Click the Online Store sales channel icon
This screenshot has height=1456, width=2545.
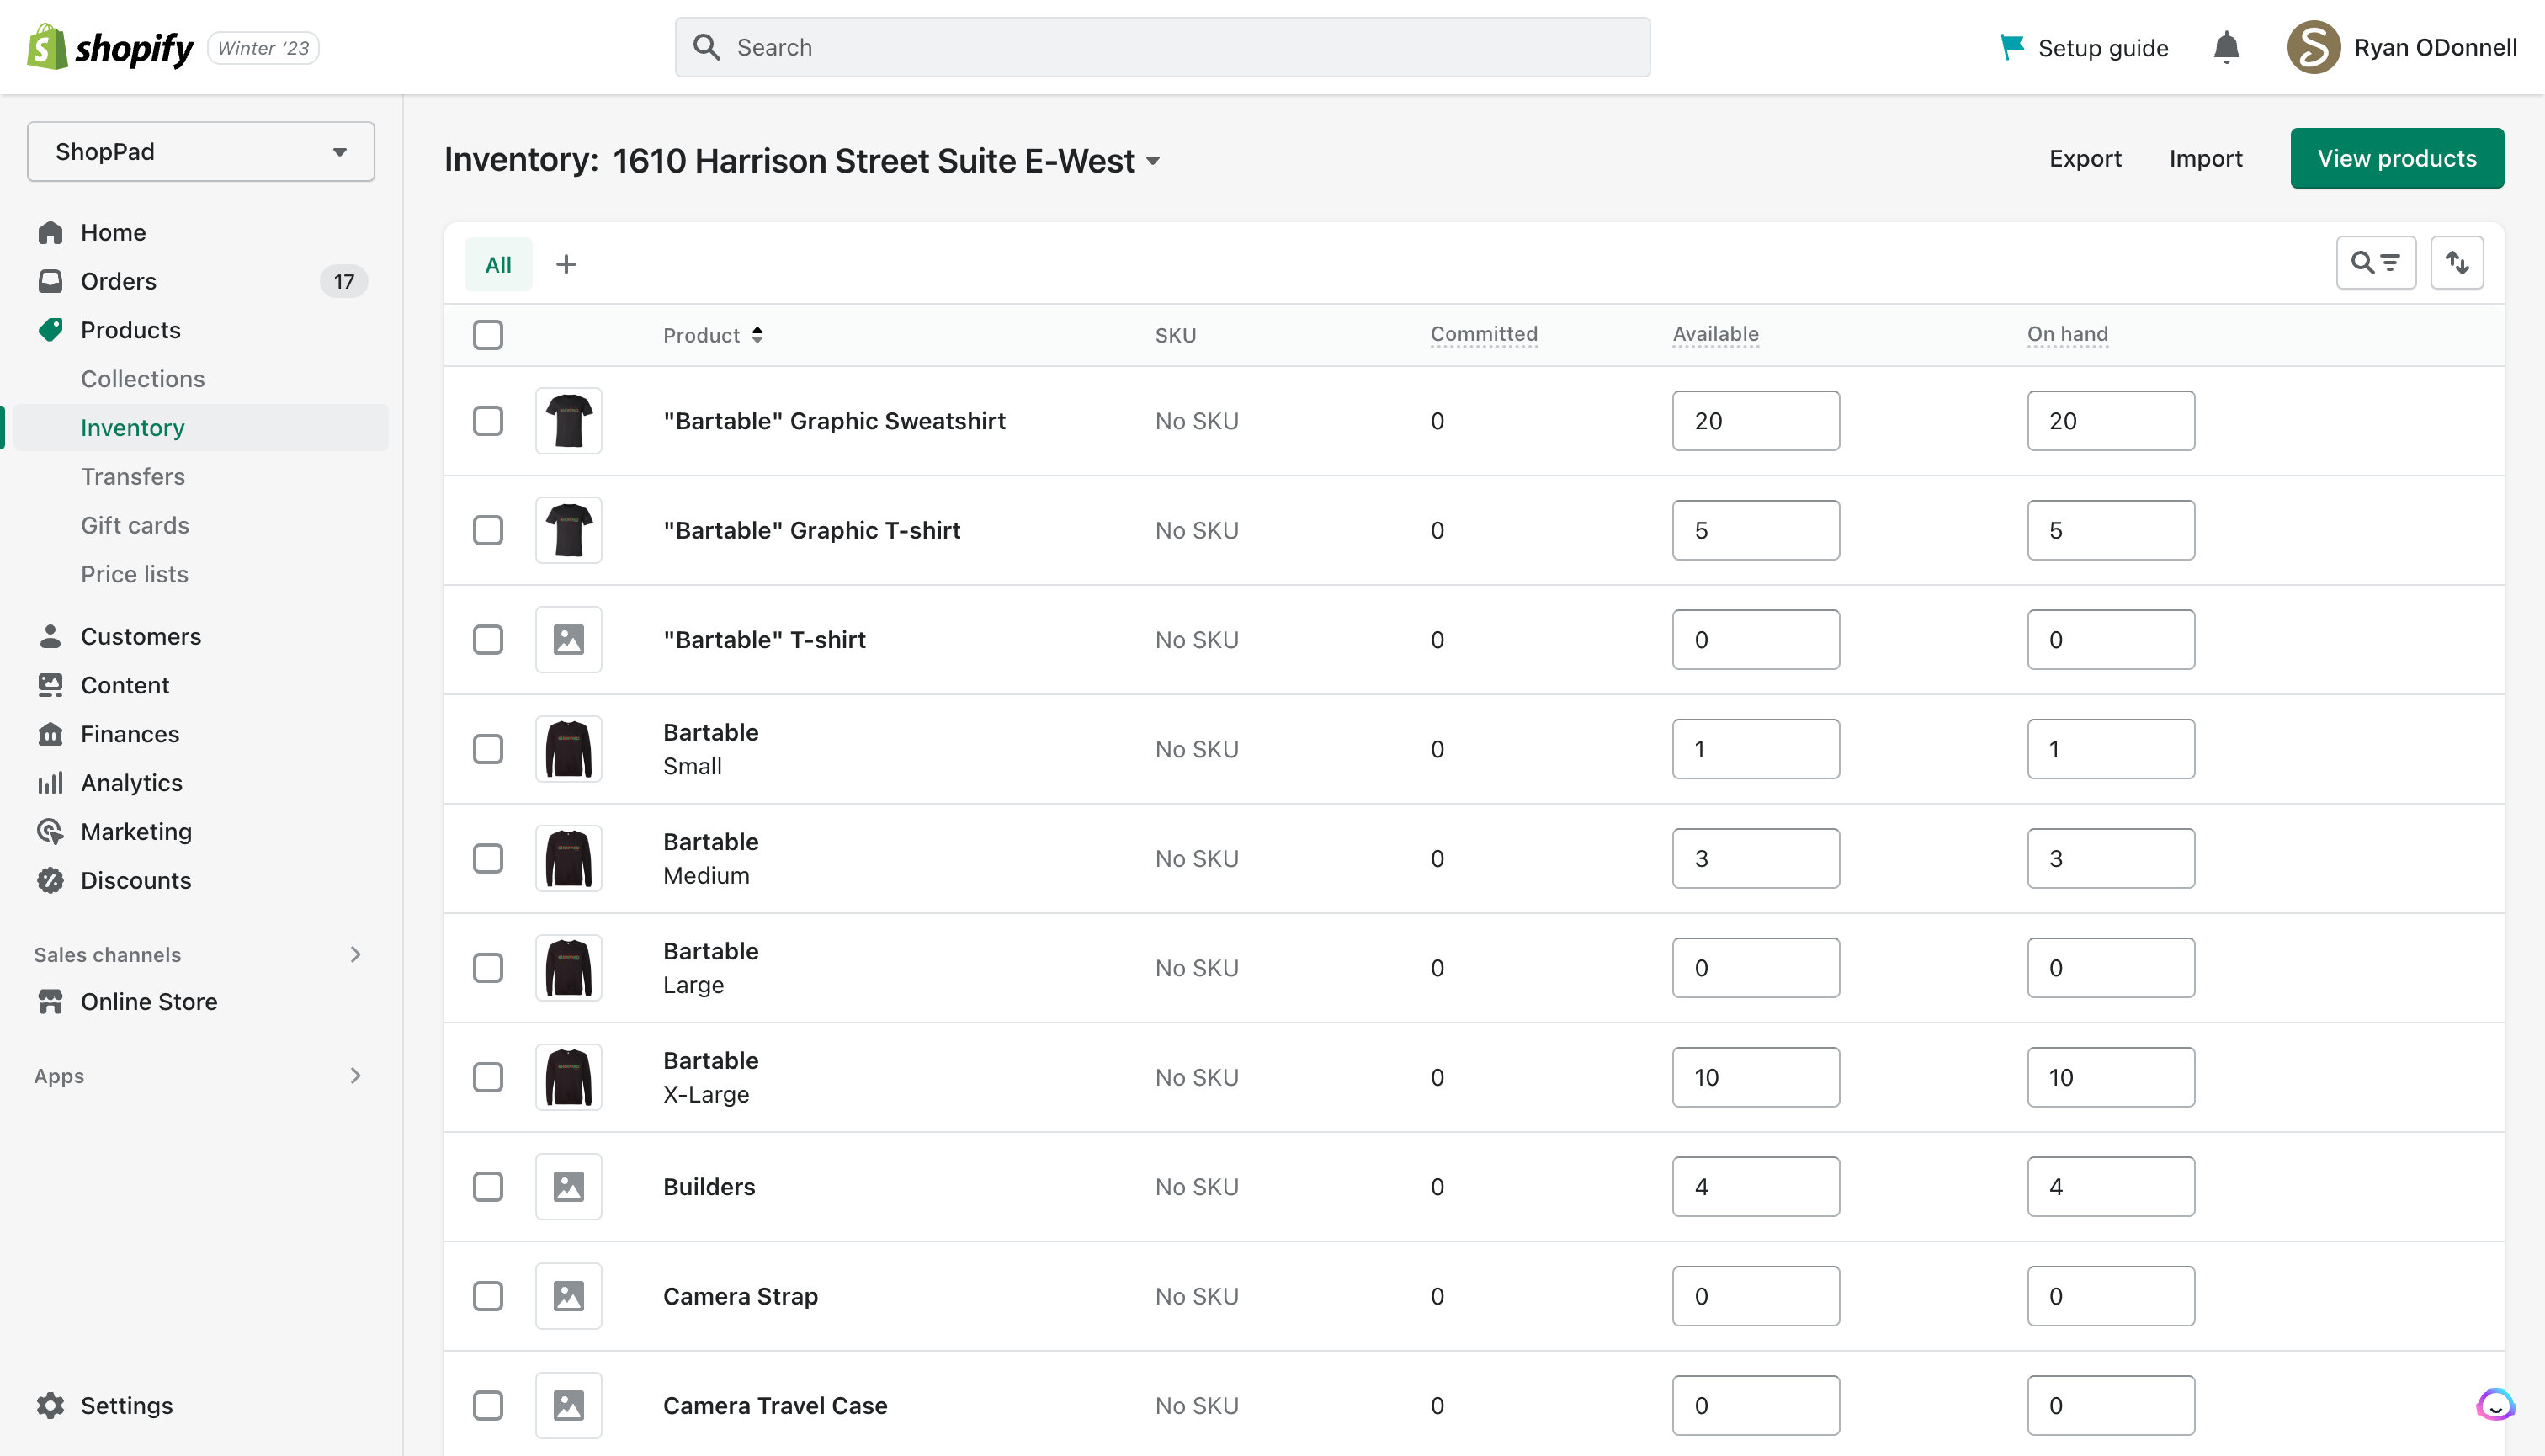[x=51, y=1001]
